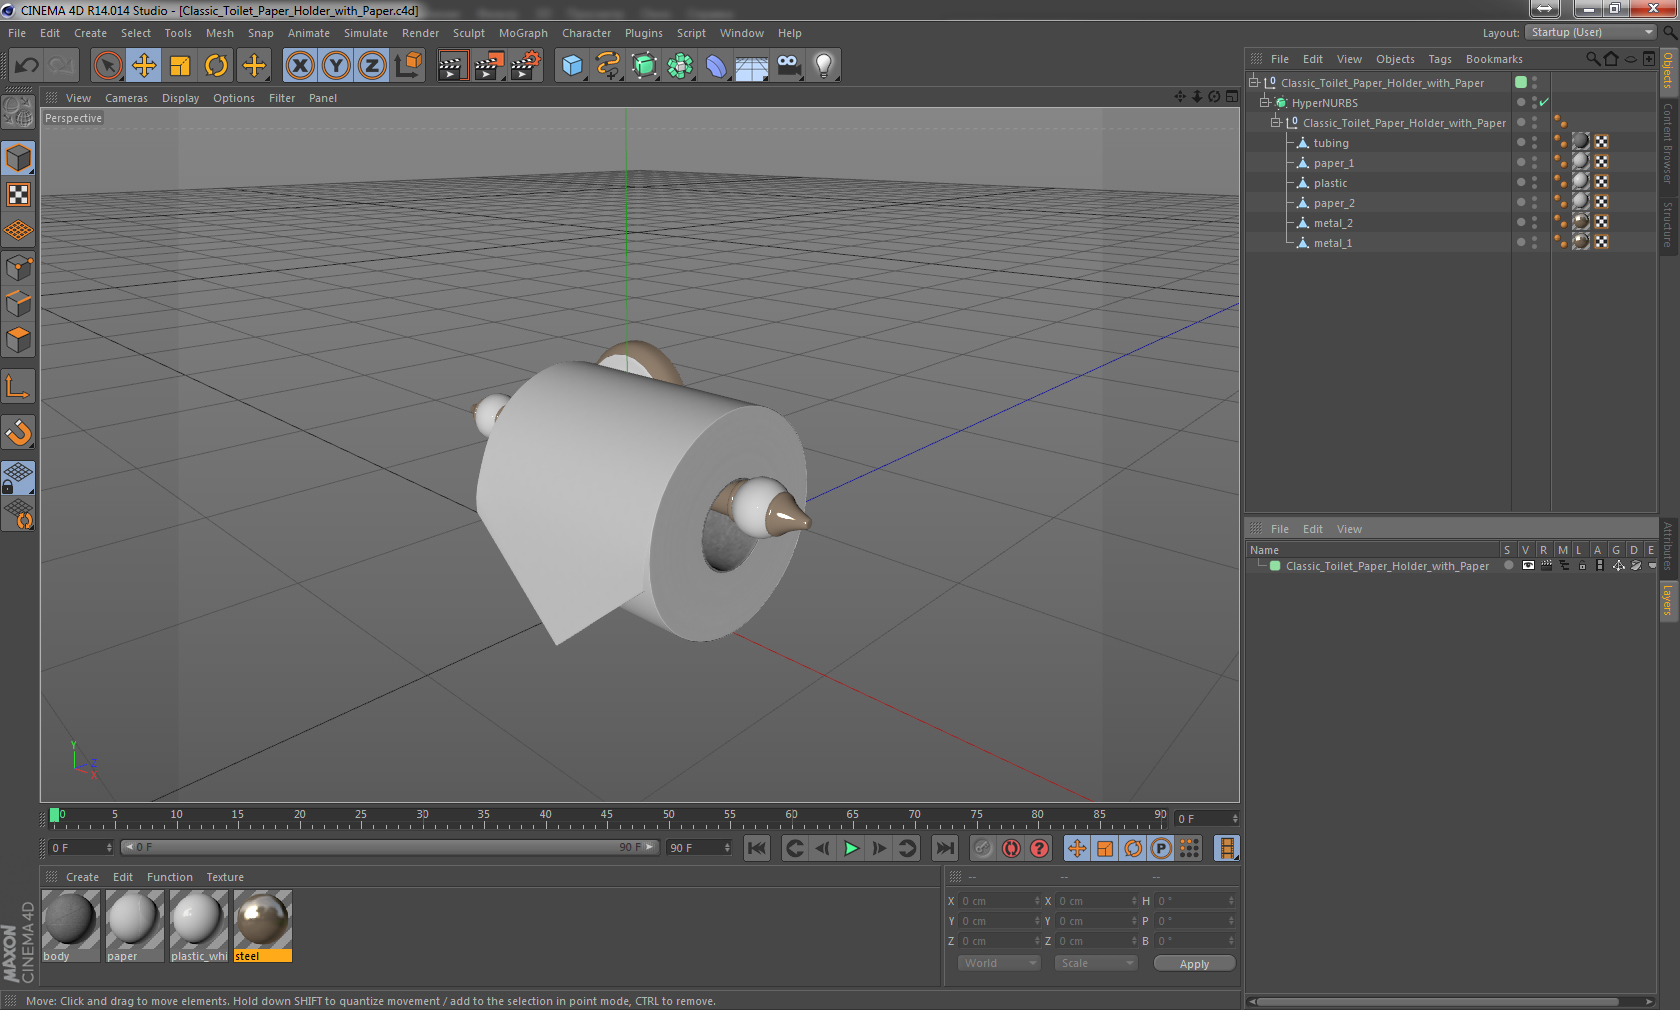
Task: Toggle record active objects button
Action: point(983,848)
